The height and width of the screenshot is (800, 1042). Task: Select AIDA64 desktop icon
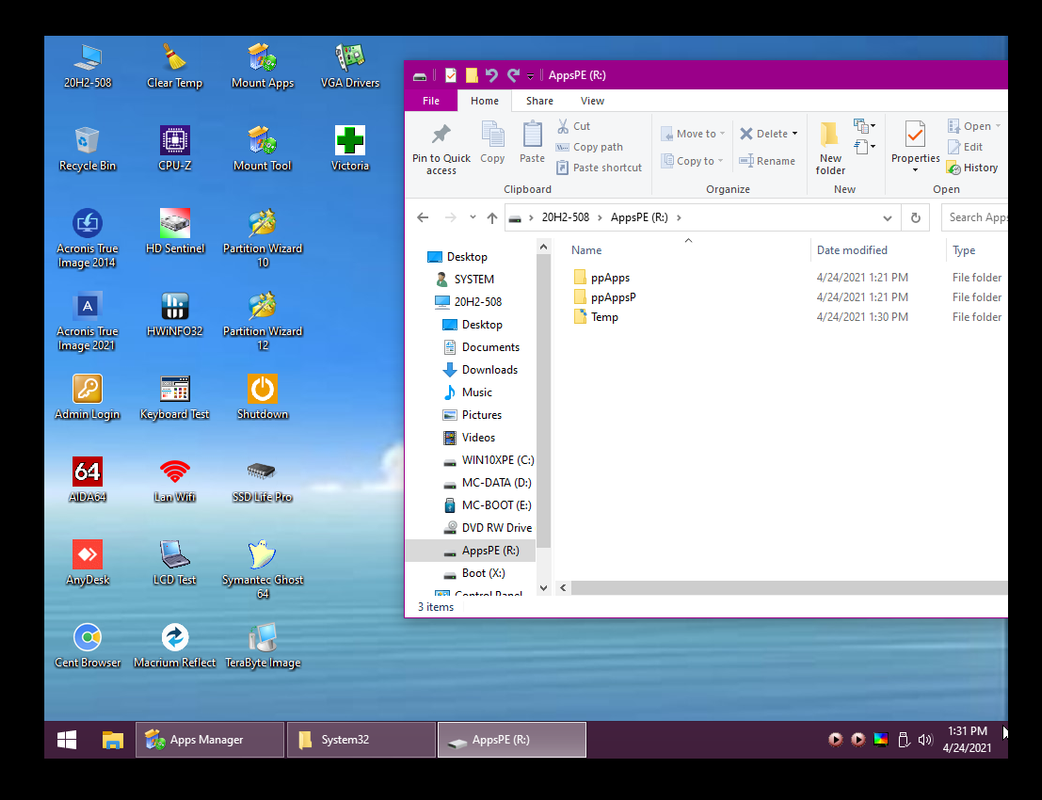click(87, 479)
